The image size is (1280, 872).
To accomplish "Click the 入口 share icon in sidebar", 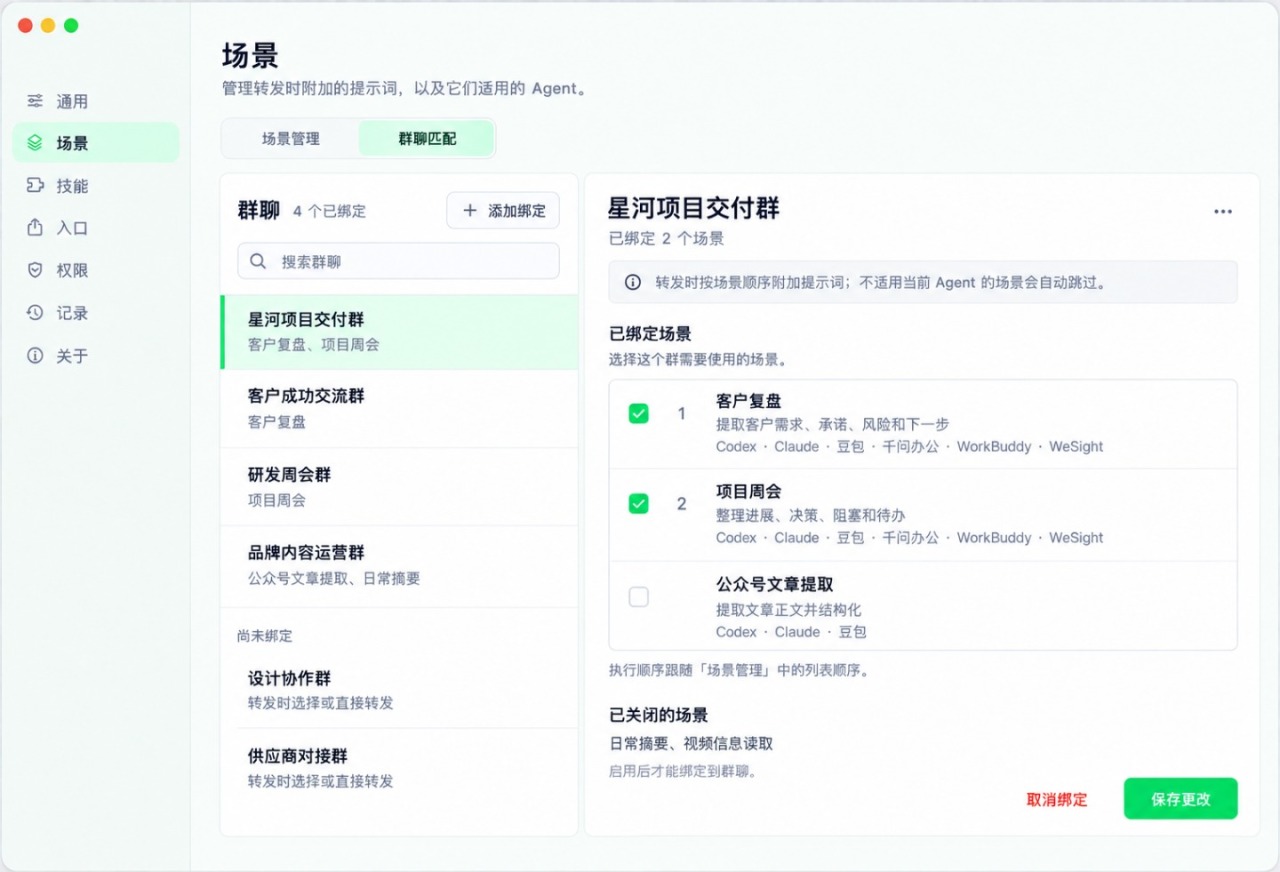I will (35, 228).
